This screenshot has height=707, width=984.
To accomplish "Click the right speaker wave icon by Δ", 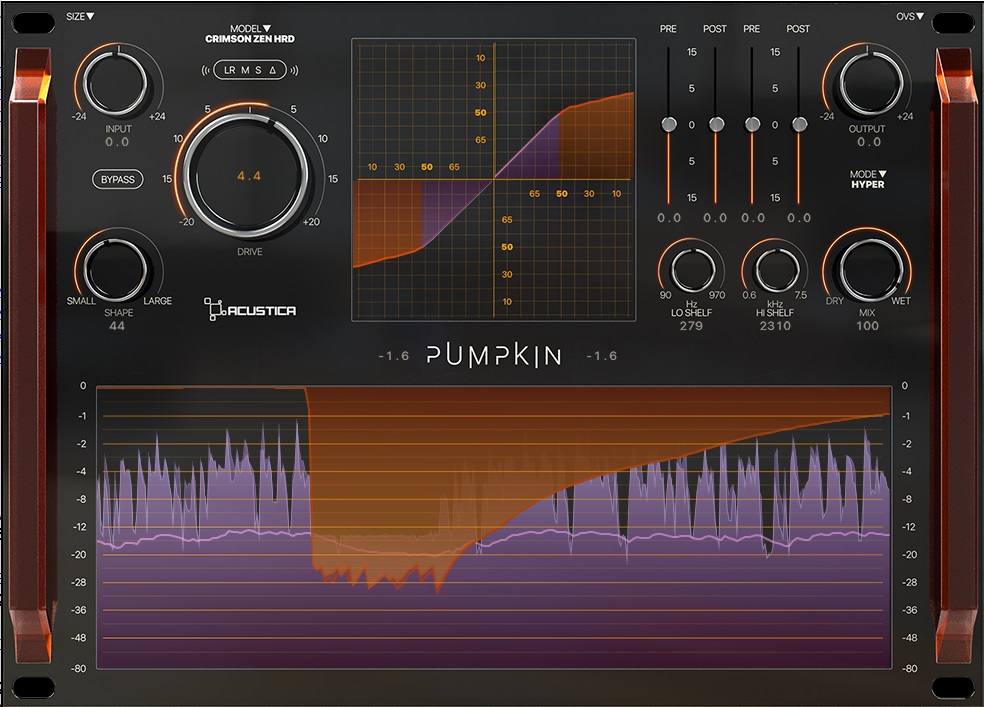I will [x=294, y=70].
